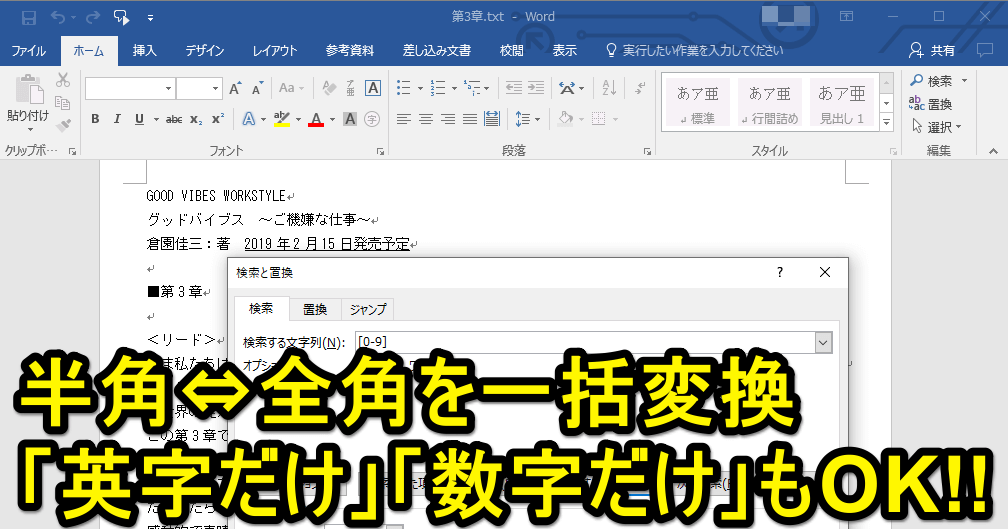The image size is (1008, 529).
Task: Click the Redo arrow icon
Action: click(x=93, y=17)
